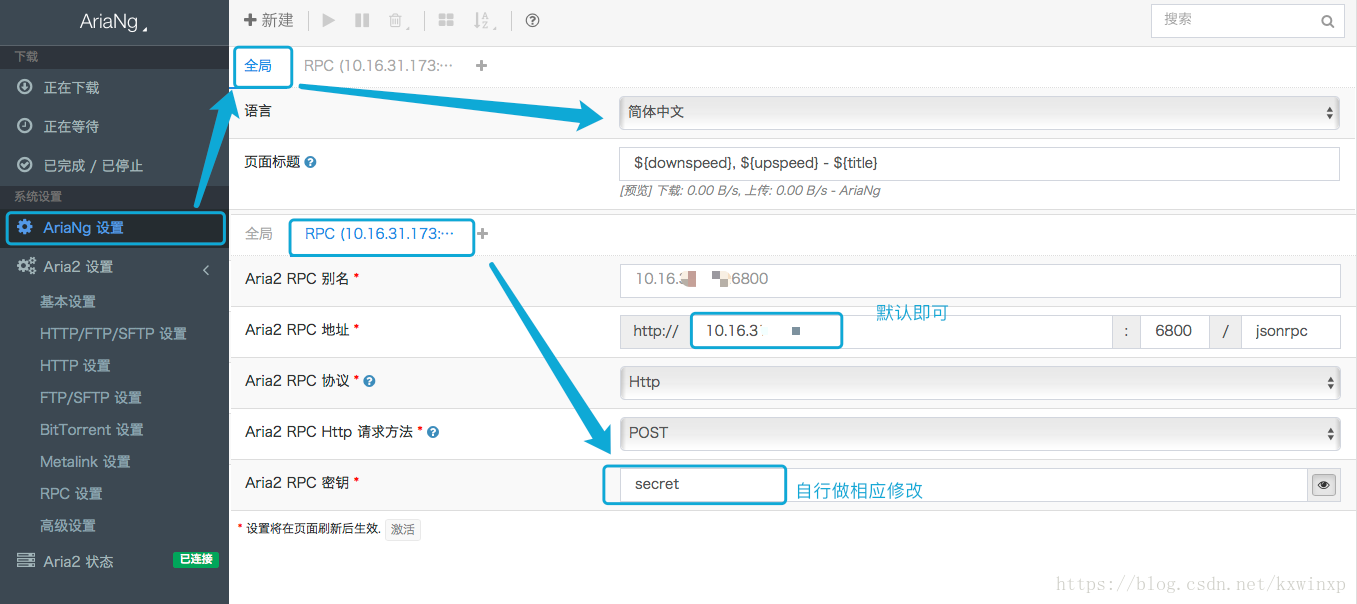1357x604 pixels.
Task: Add RPC setting with lower plus icon
Action: (x=483, y=234)
